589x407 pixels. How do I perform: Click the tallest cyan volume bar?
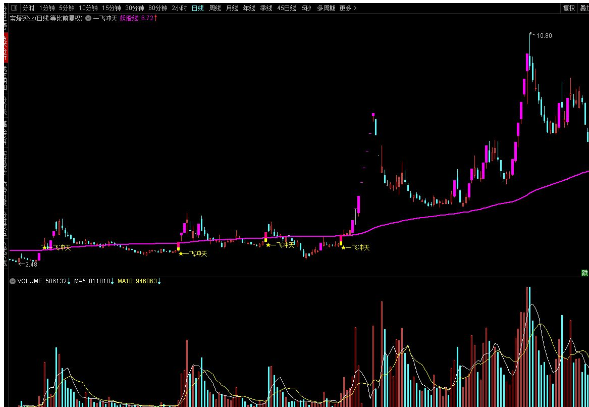(529, 347)
